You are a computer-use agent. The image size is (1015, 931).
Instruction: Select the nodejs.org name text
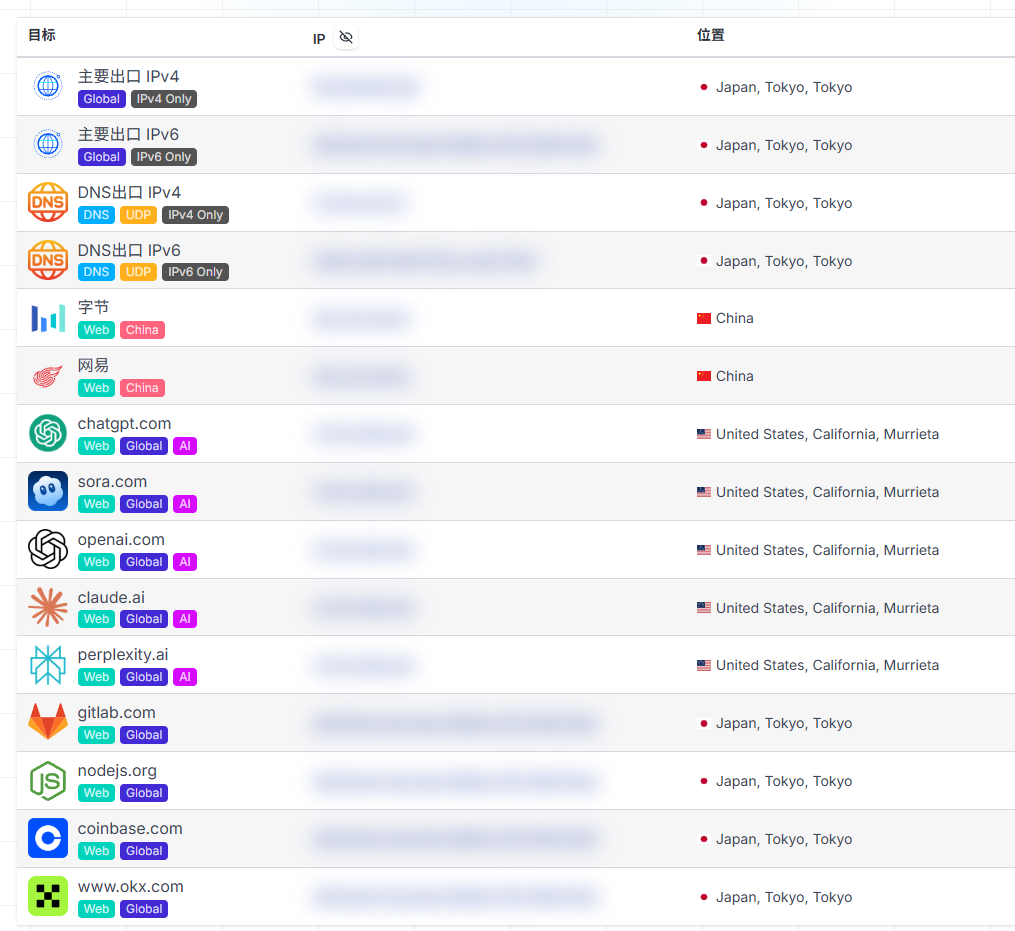click(117, 770)
